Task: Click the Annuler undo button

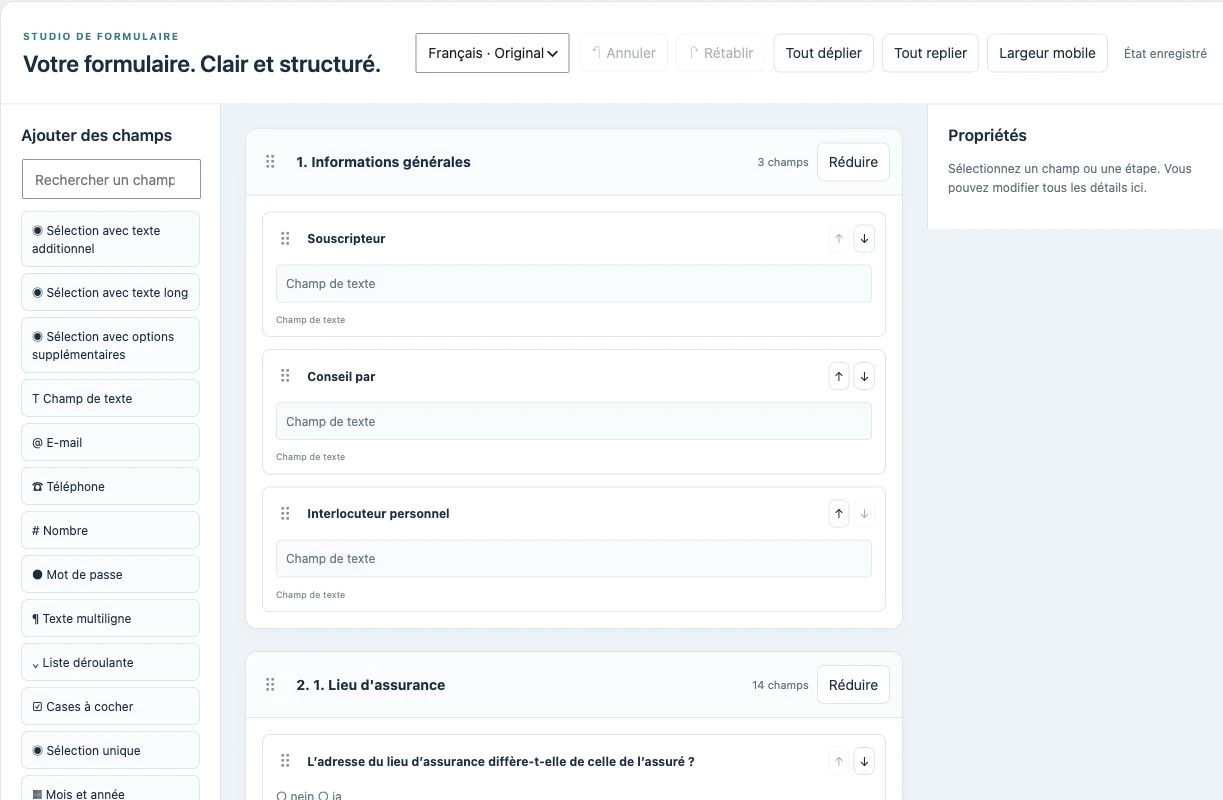Action: click(623, 53)
